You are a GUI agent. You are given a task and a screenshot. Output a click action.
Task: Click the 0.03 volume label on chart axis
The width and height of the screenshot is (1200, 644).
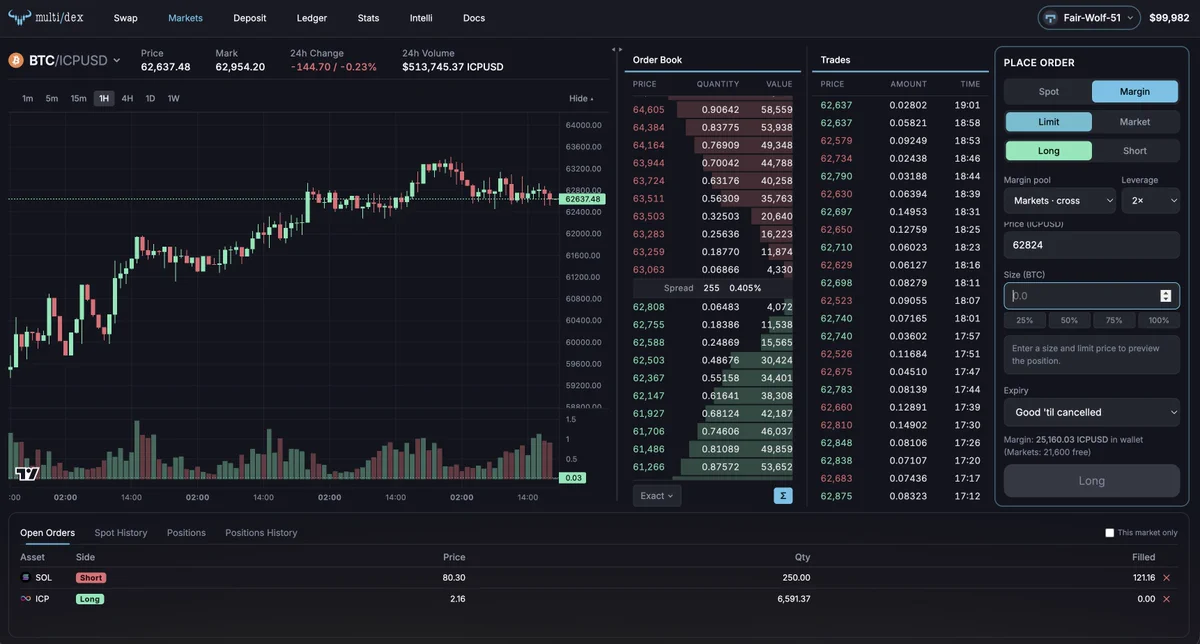[x=574, y=478]
